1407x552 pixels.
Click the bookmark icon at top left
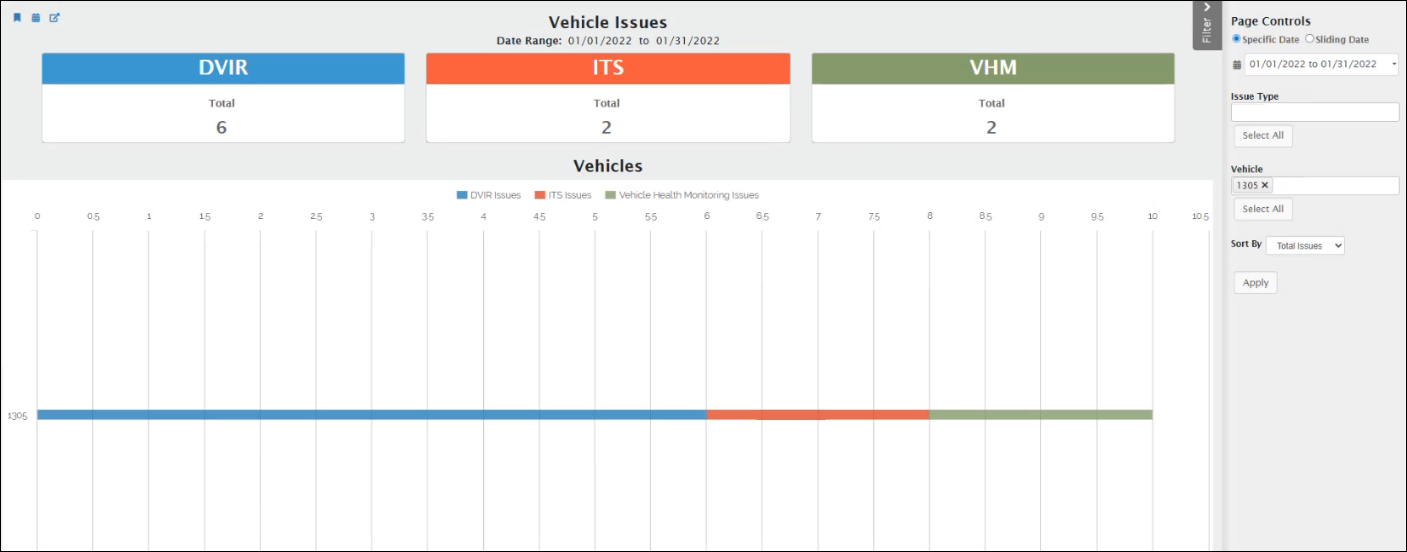pyautogui.click(x=17, y=18)
